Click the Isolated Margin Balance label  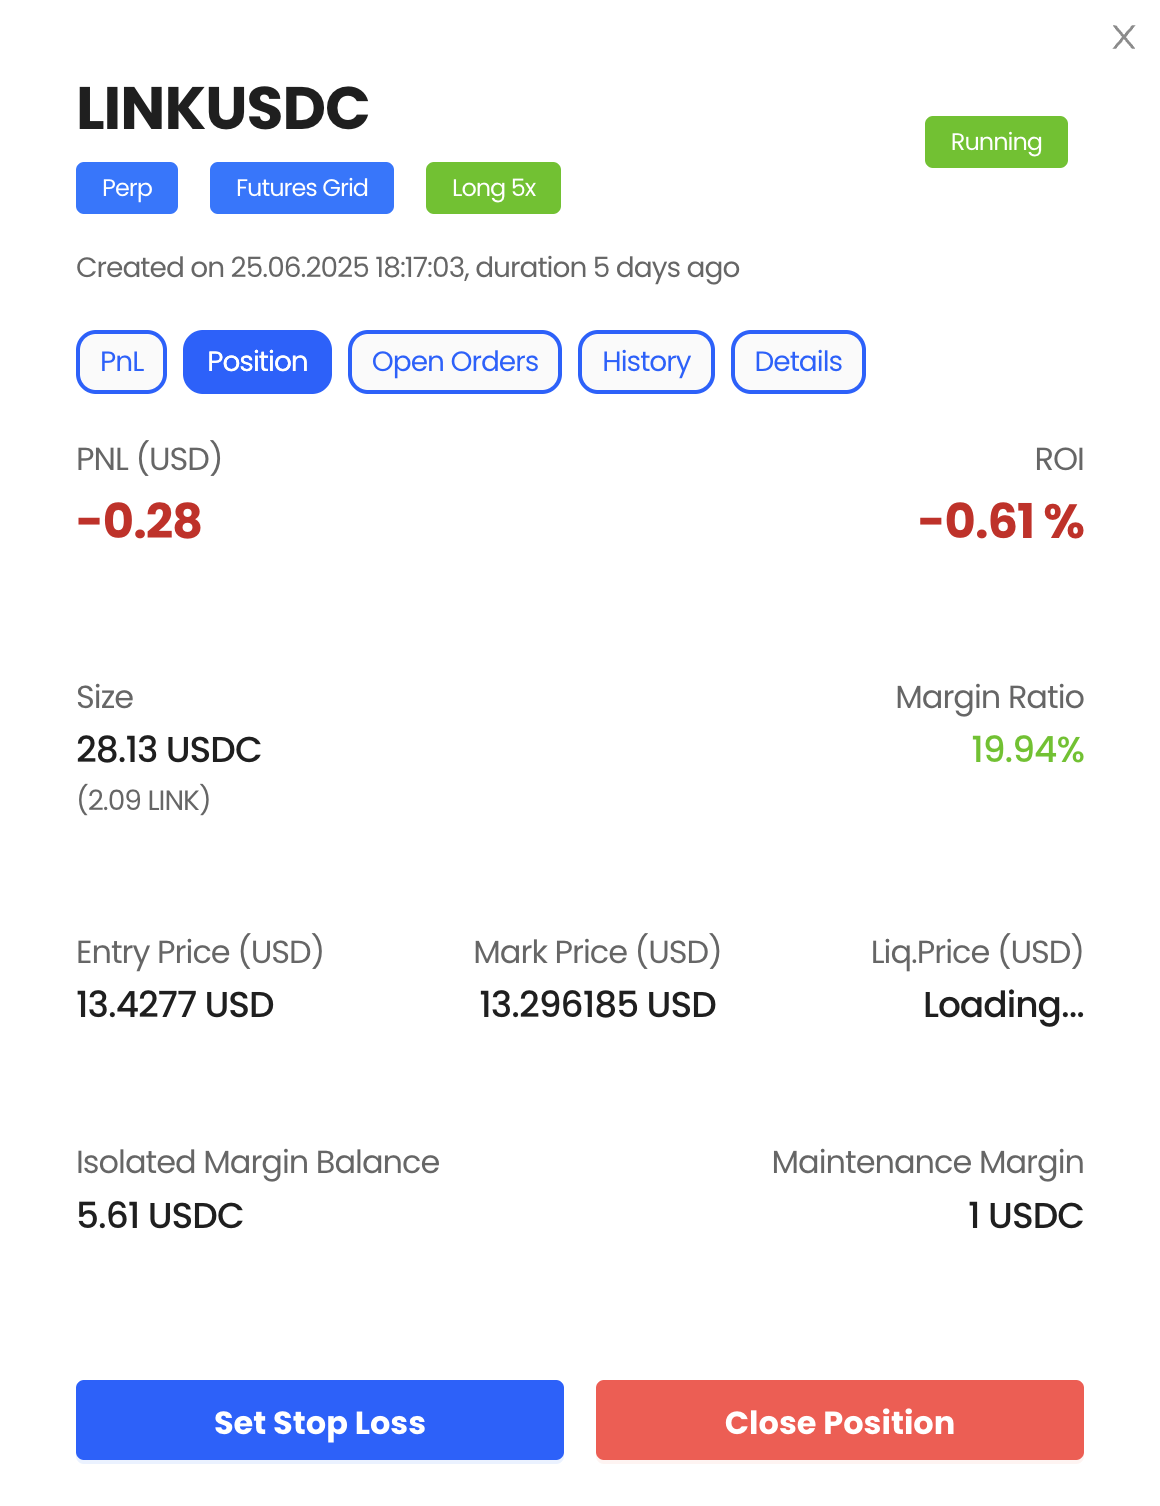point(258,1162)
